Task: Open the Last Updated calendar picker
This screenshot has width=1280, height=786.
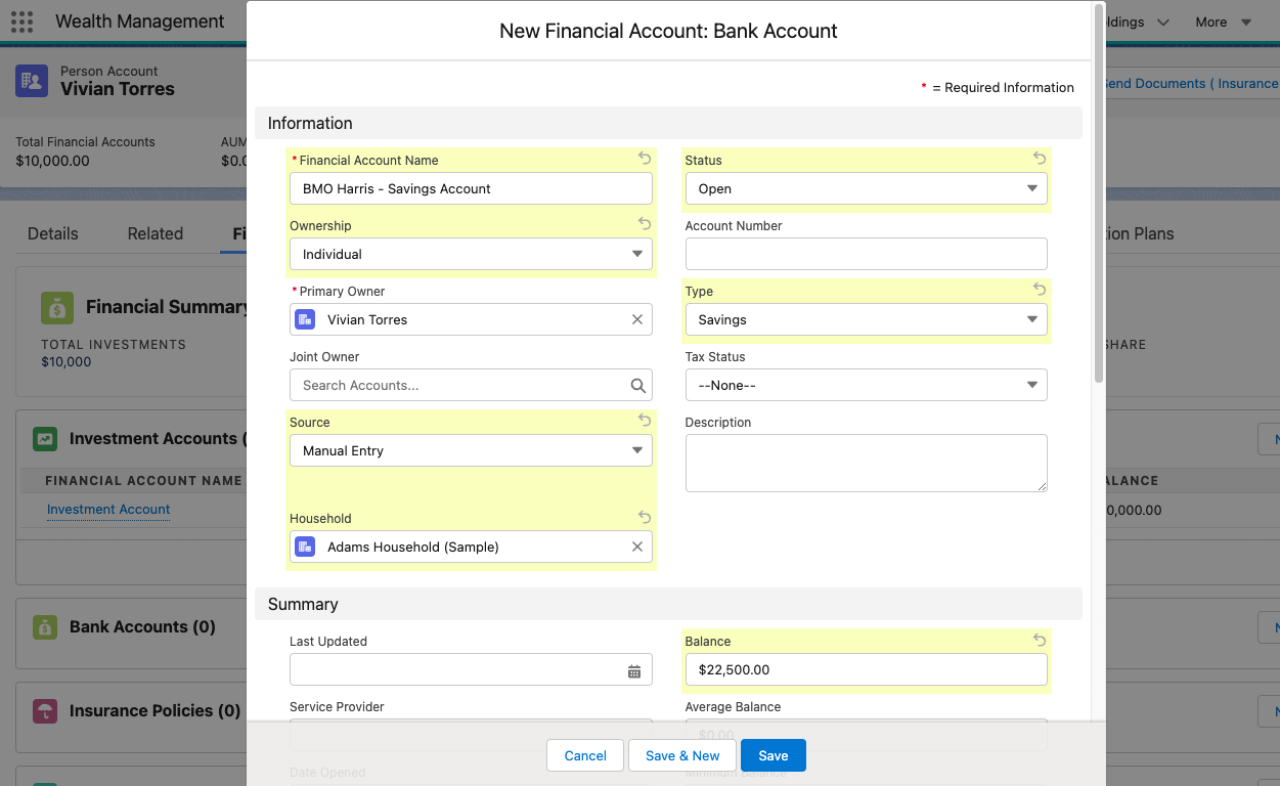Action: coord(634,671)
